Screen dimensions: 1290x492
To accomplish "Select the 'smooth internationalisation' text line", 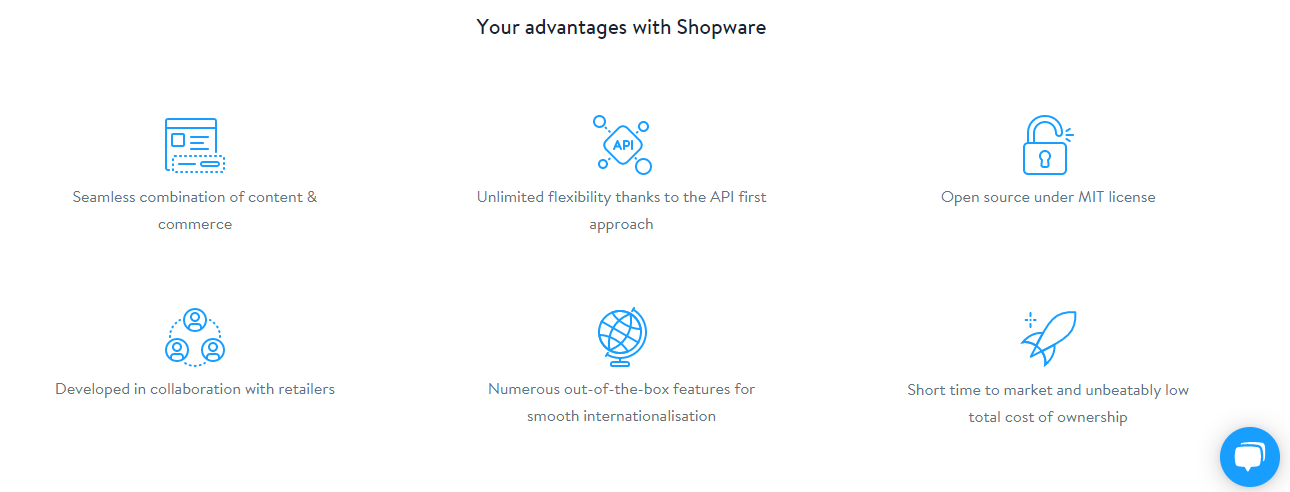I will (x=622, y=417).
